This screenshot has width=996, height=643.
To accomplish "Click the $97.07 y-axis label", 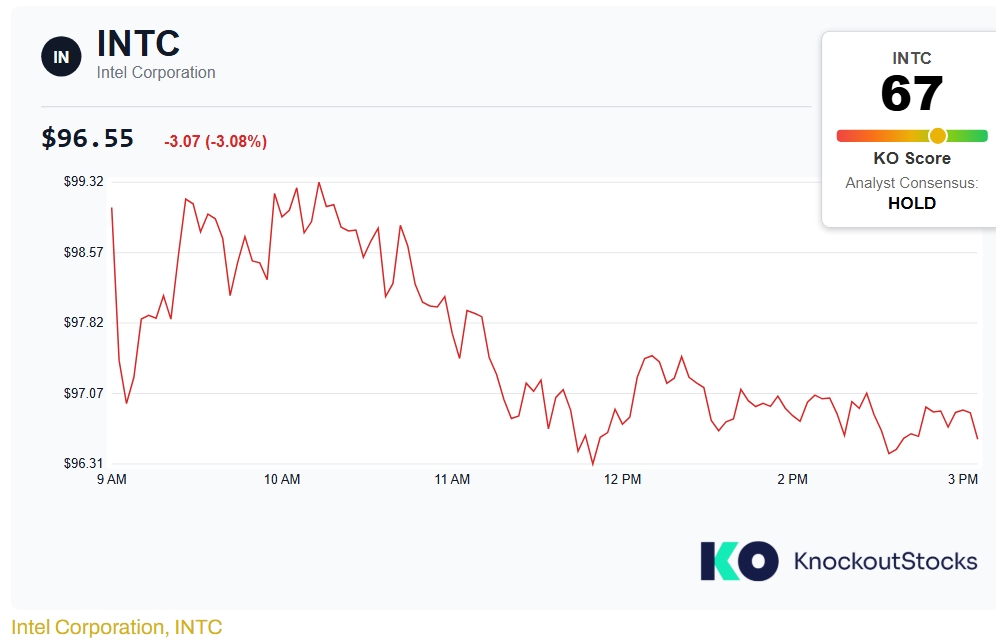I will 83,393.
